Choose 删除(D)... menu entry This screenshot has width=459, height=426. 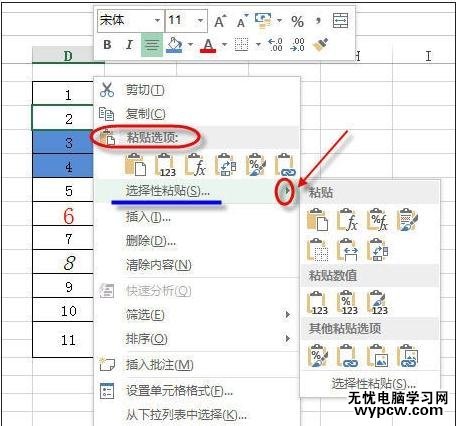(x=197, y=241)
